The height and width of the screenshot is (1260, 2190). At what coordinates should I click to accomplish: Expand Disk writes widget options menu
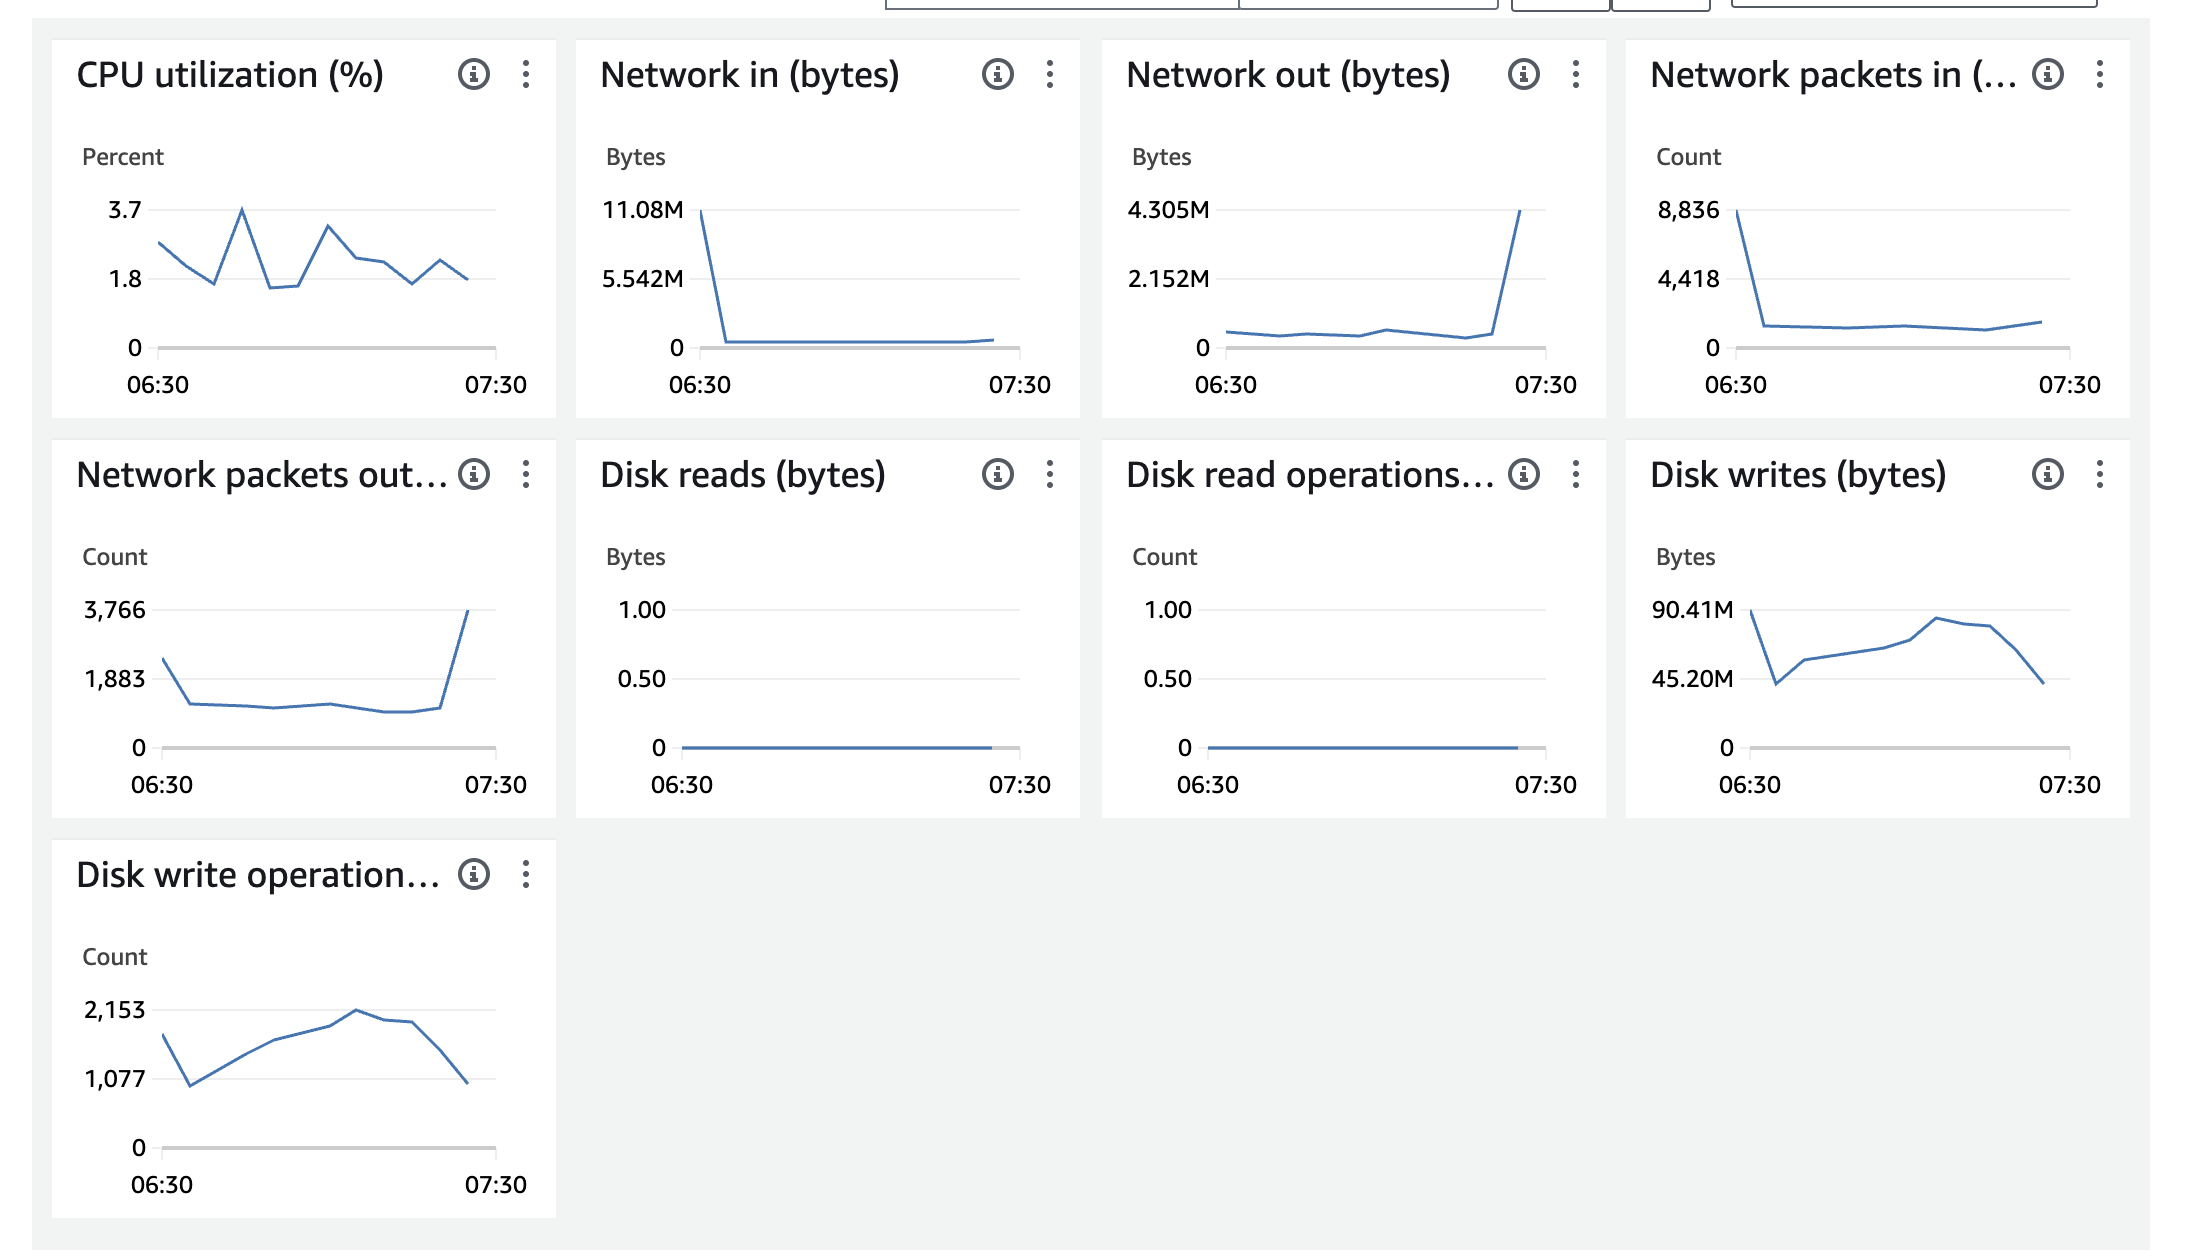[x=2100, y=474]
